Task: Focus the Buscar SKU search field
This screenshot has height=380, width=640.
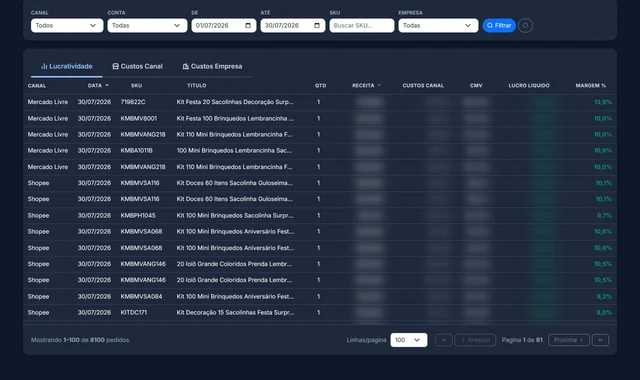Action: (362, 25)
